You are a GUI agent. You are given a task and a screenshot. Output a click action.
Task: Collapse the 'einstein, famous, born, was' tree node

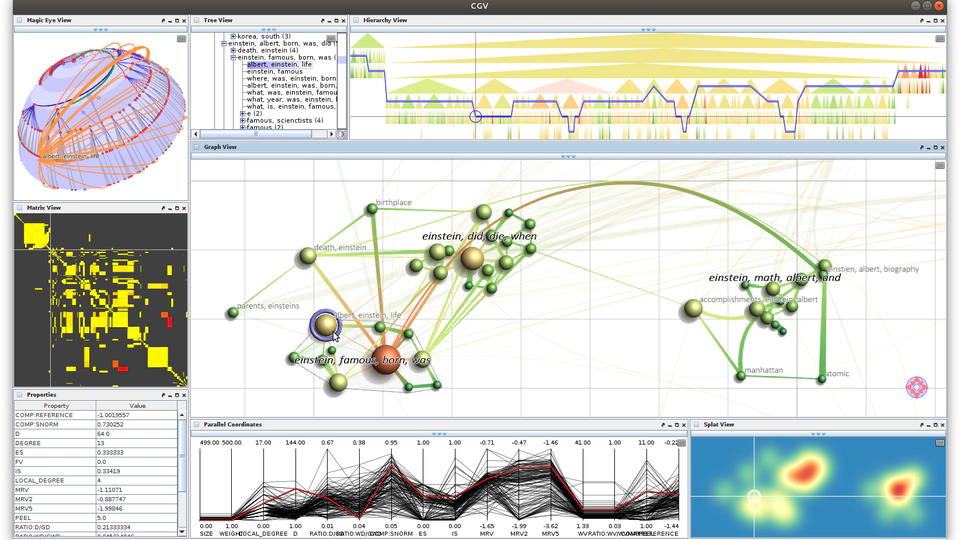(233, 58)
